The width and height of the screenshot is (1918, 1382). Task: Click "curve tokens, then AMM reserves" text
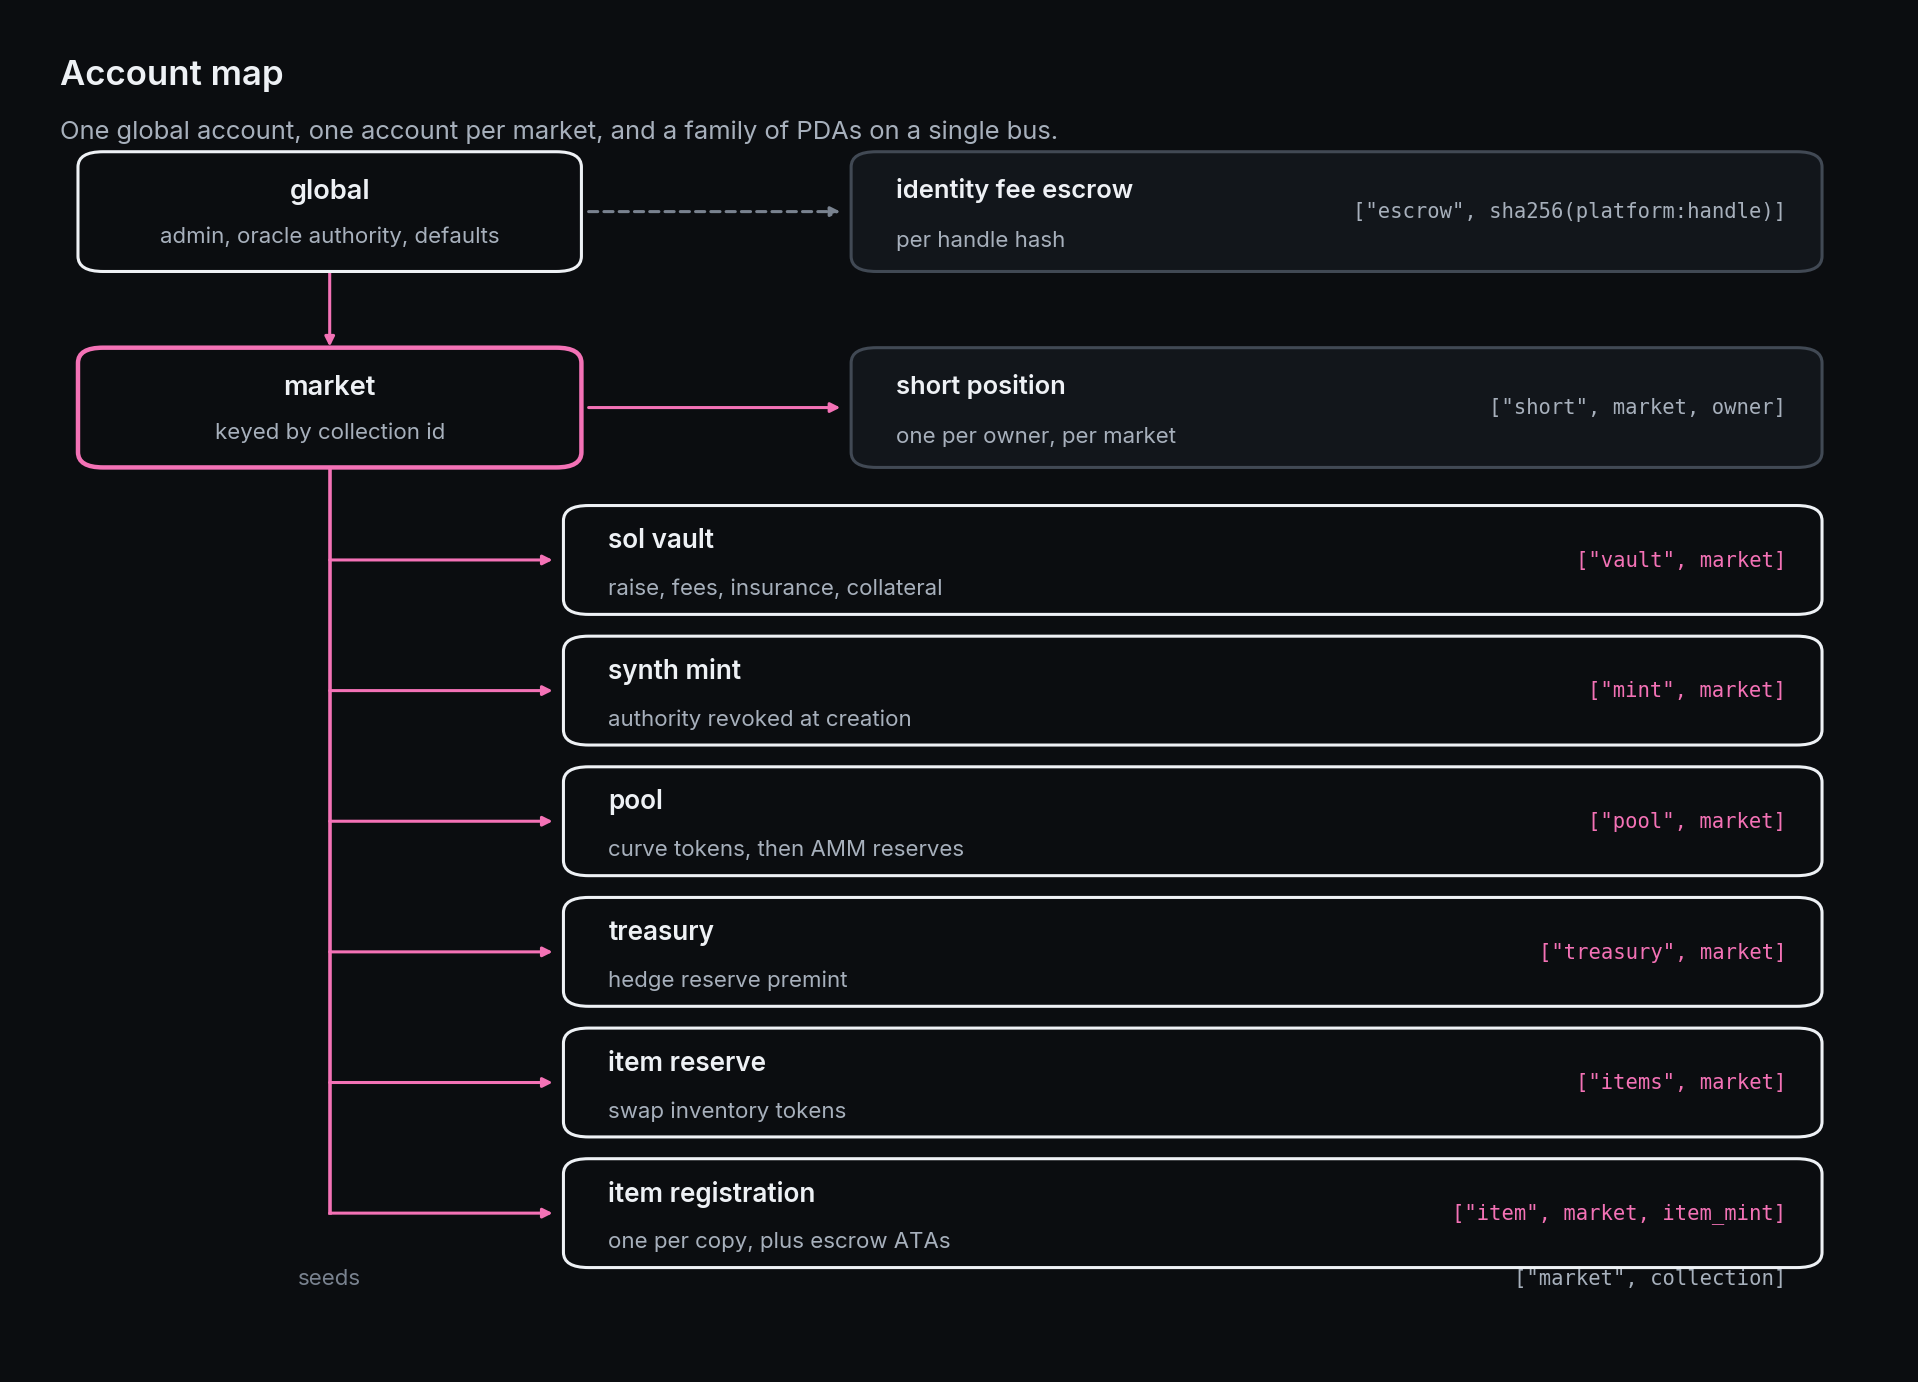tap(785, 848)
